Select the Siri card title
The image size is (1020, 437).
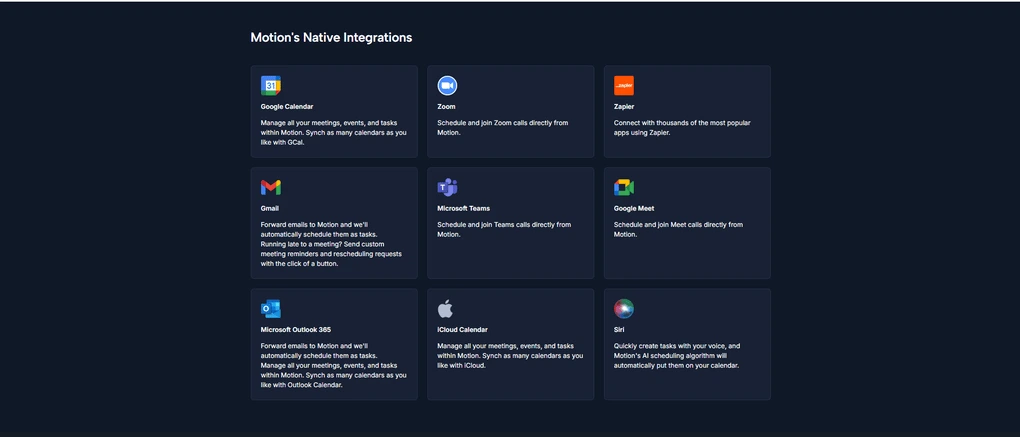pyautogui.click(x=619, y=330)
